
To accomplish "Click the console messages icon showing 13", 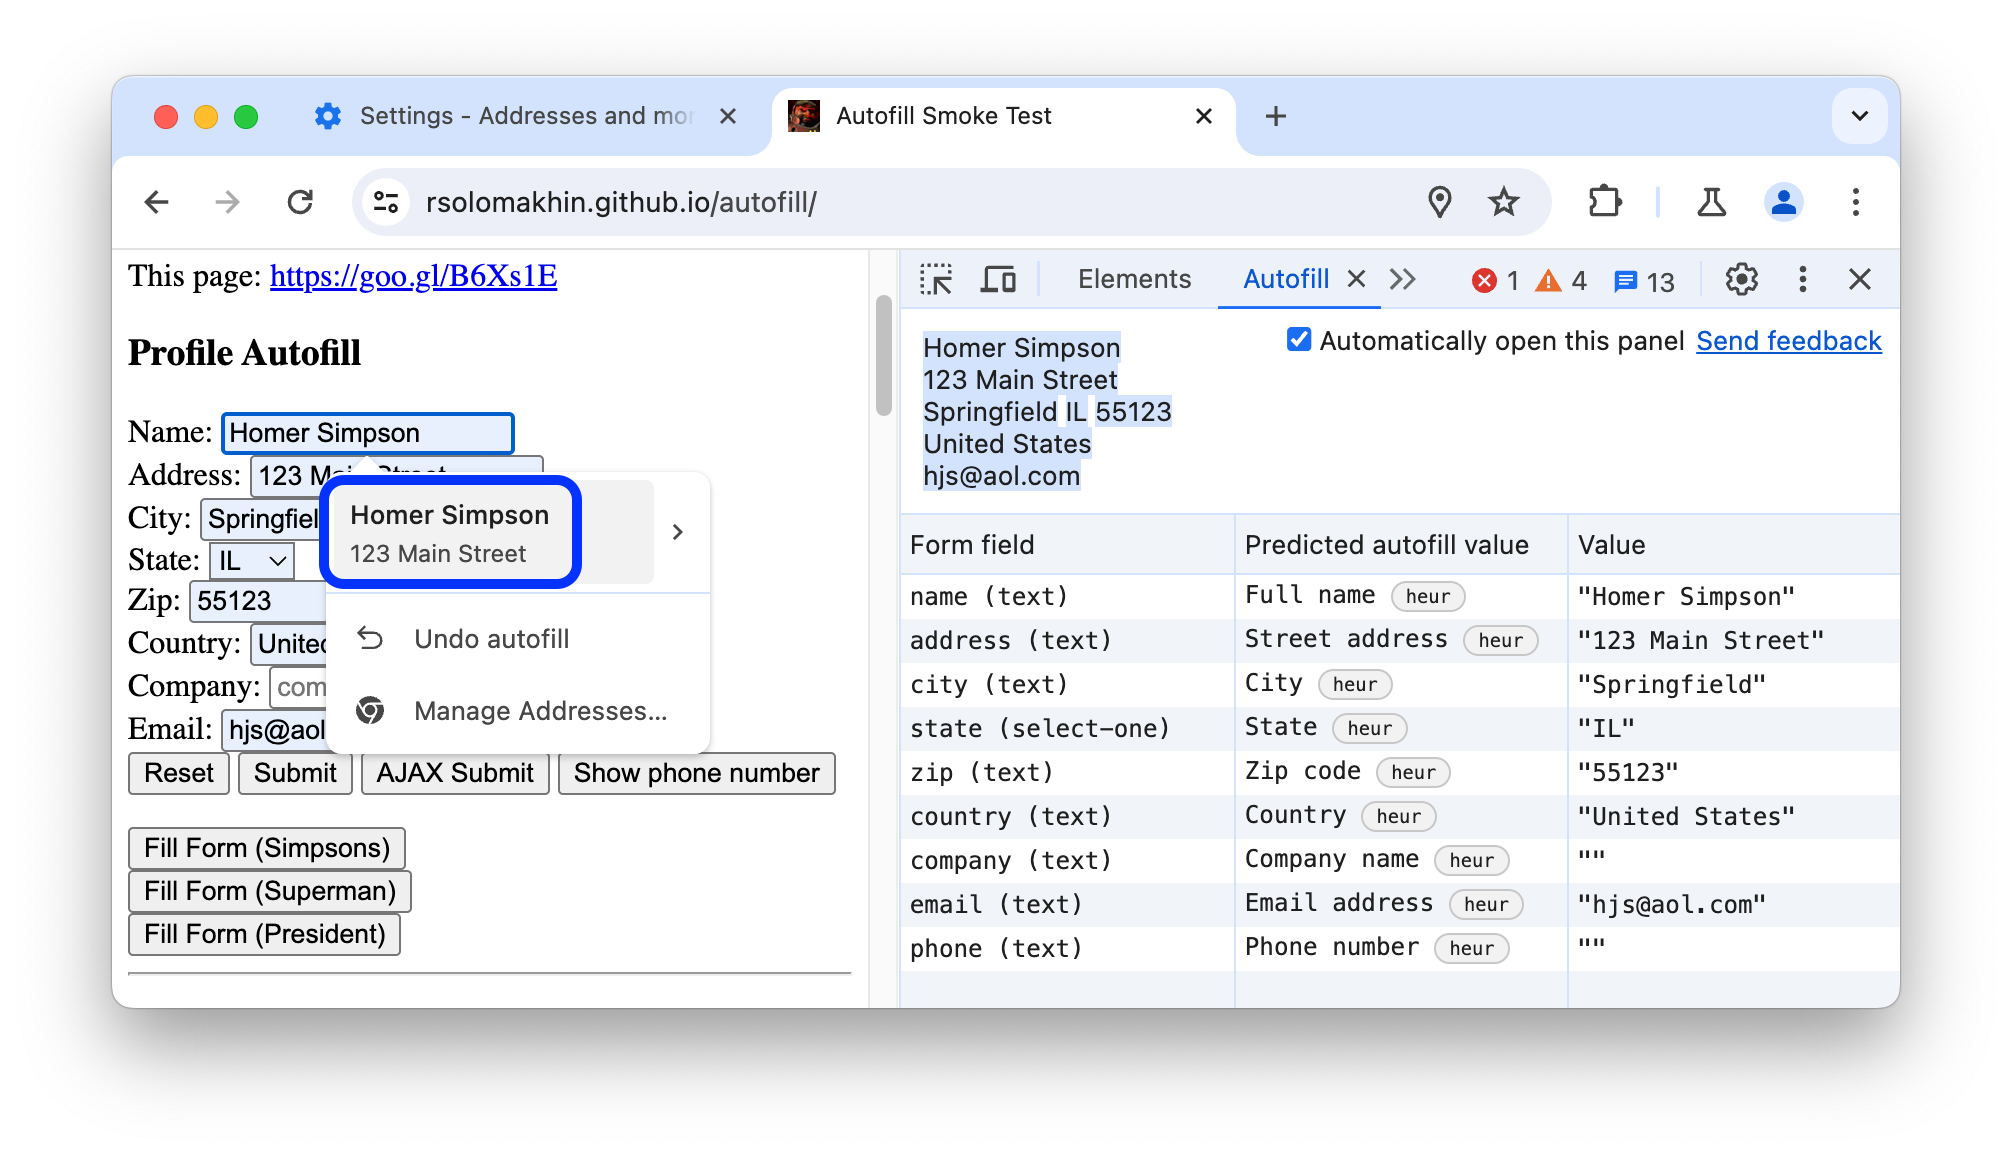I will [1647, 279].
